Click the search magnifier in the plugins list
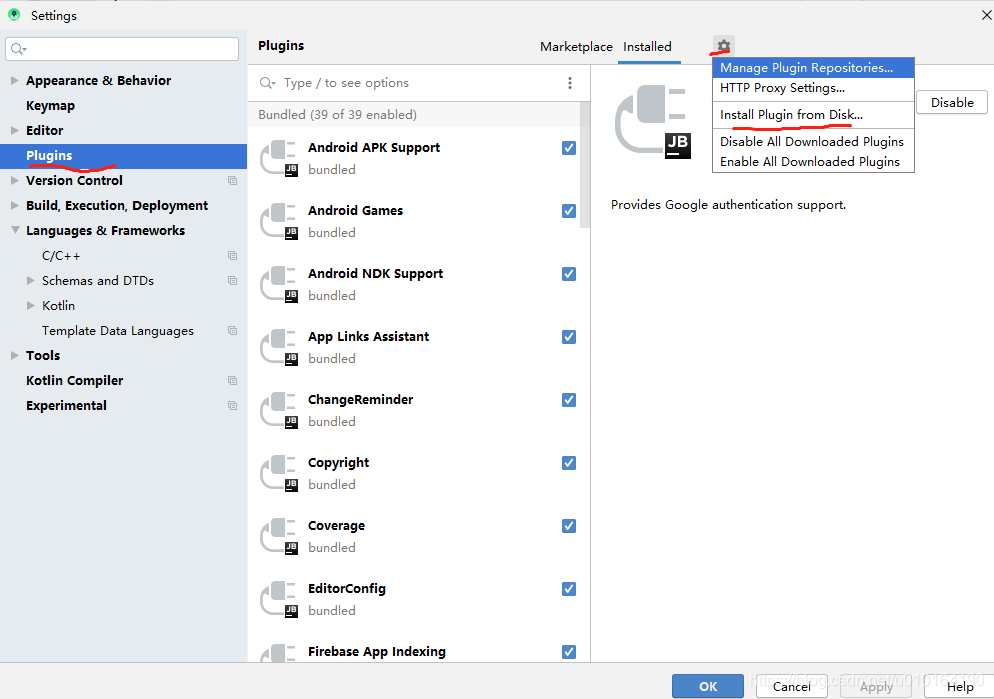This screenshot has width=994, height=699. tap(265, 82)
